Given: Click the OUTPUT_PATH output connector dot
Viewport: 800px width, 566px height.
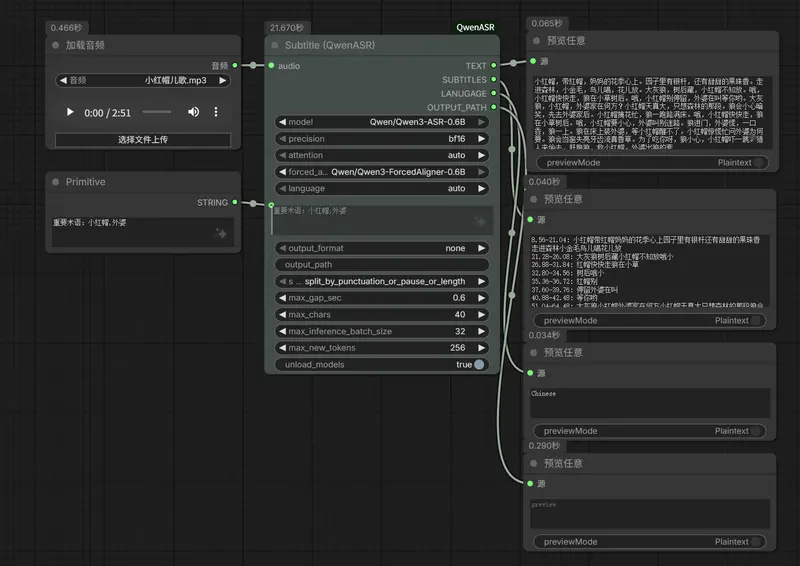Looking at the screenshot, I should click(494, 107).
